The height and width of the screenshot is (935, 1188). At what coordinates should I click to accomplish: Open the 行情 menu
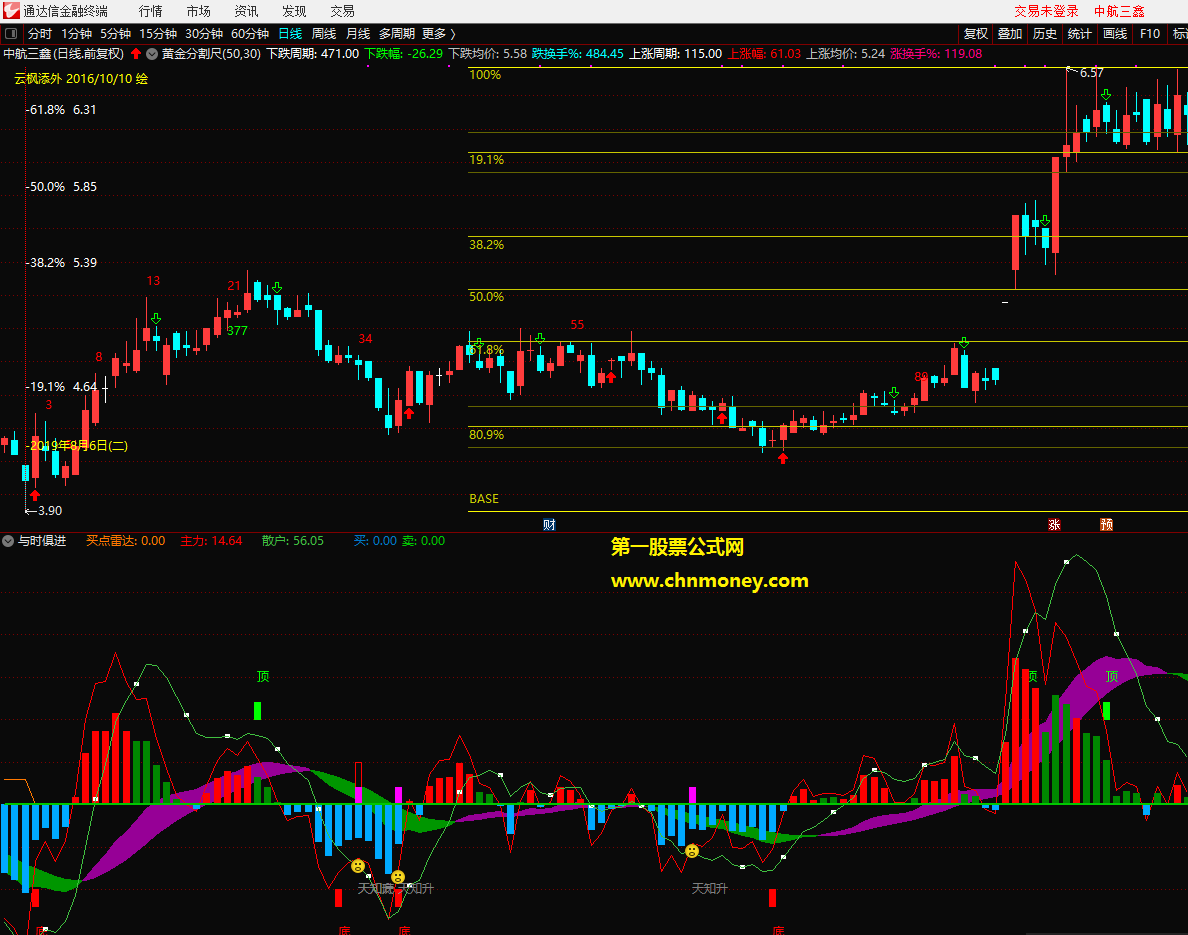(150, 11)
